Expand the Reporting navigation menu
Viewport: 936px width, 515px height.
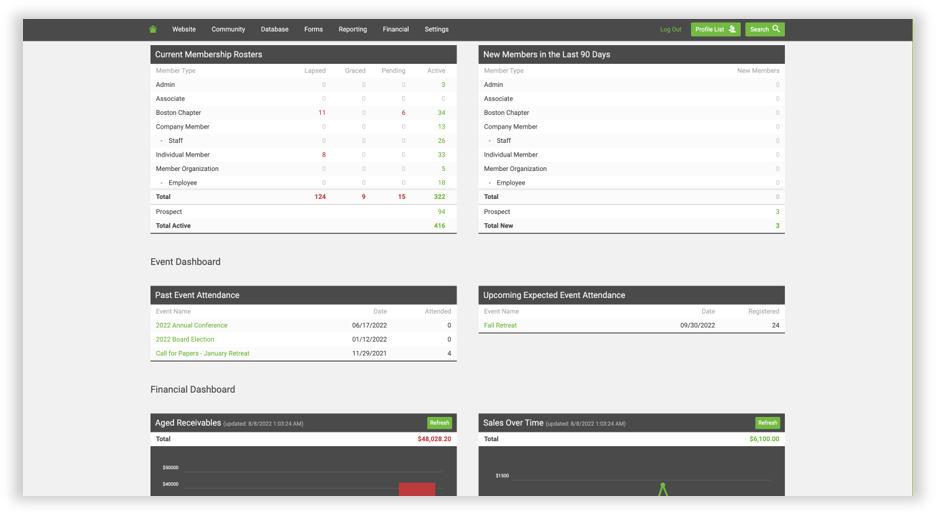click(352, 30)
